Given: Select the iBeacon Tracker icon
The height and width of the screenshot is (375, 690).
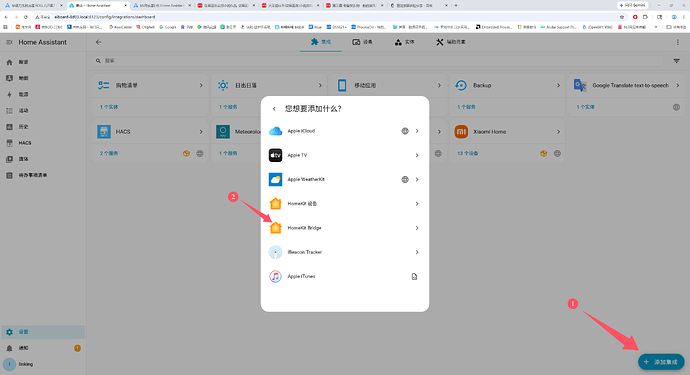Looking at the screenshot, I should point(275,252).
